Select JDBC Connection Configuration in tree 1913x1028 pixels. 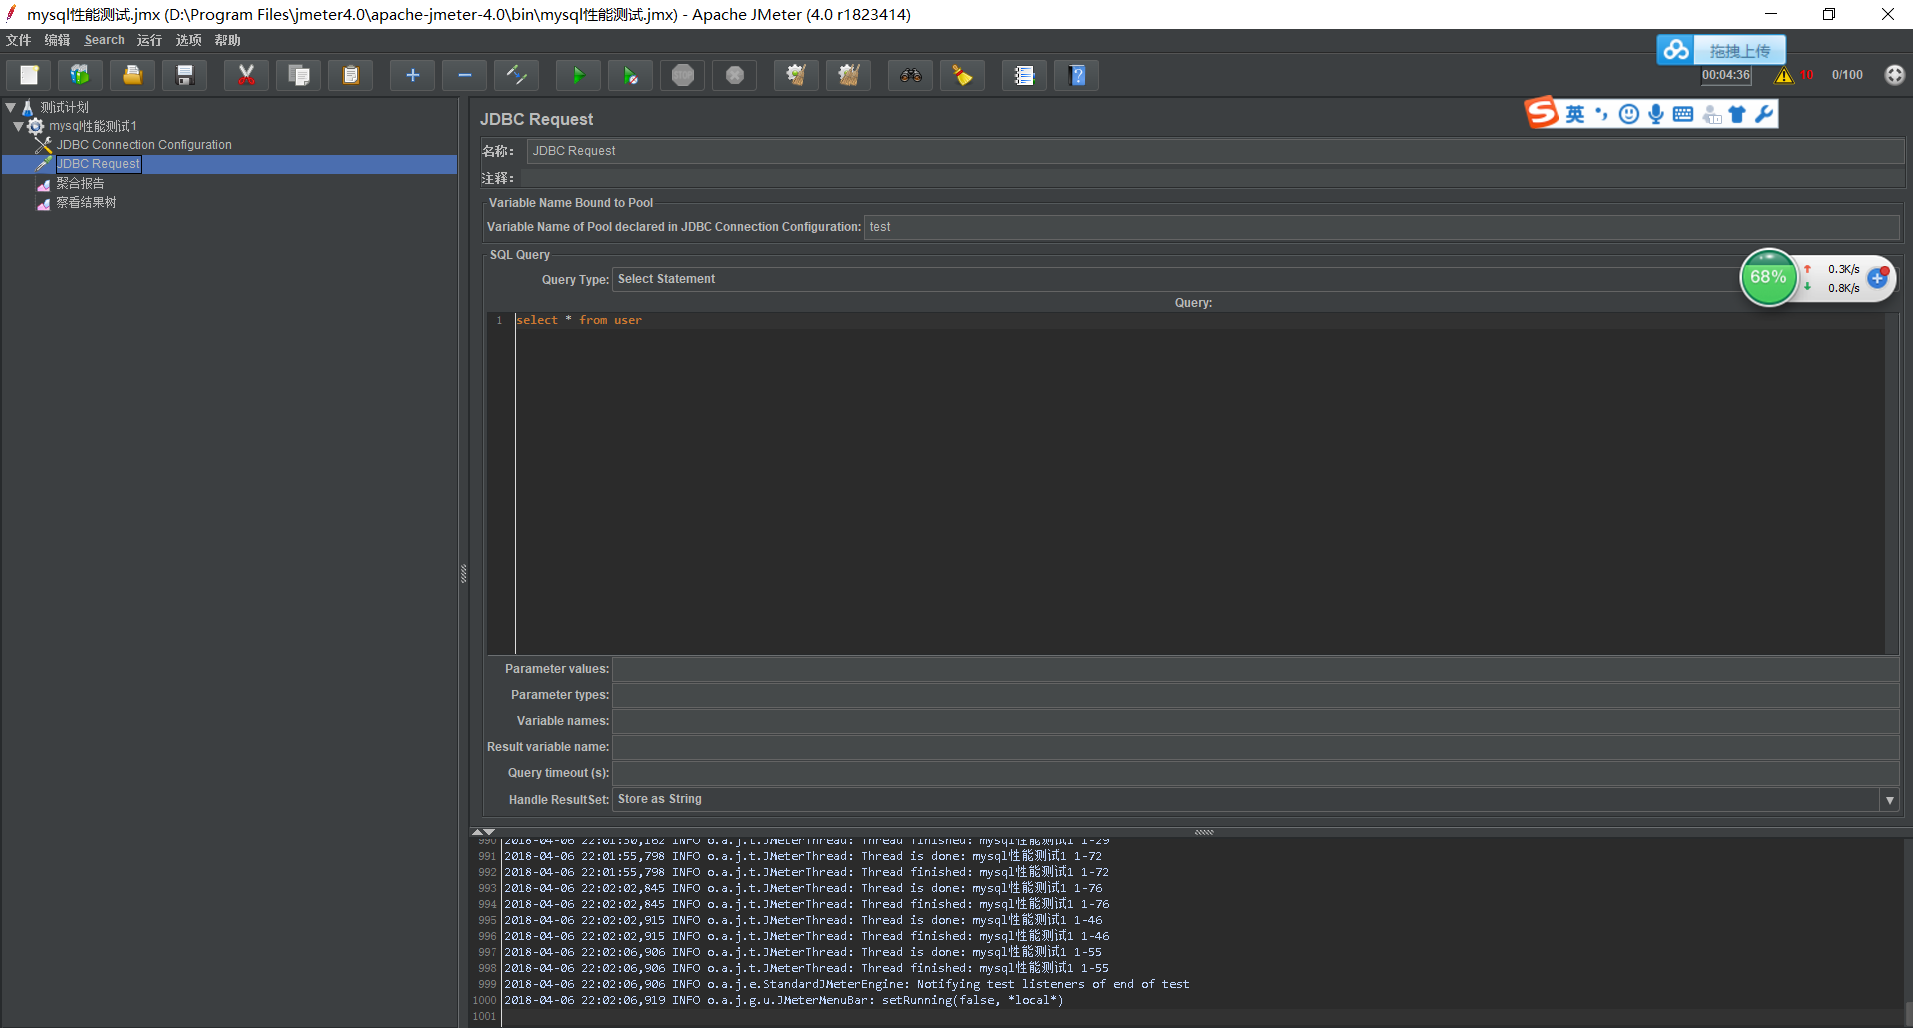click(144, 145)
